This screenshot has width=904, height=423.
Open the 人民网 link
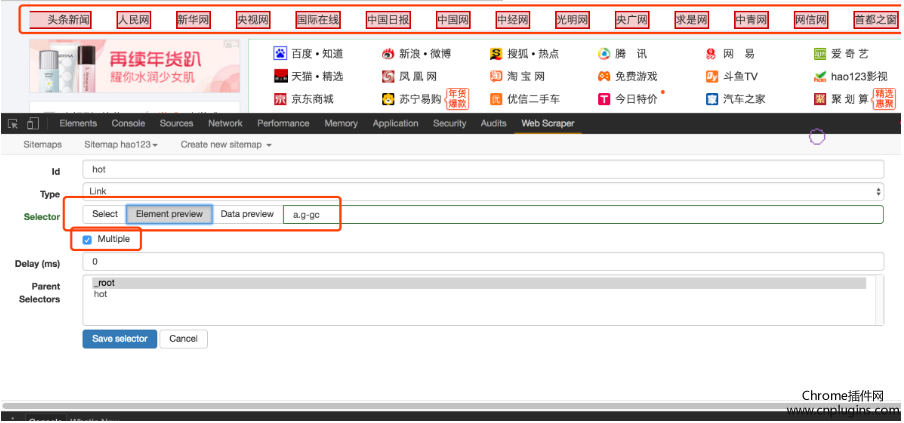[x=134, y=21]
